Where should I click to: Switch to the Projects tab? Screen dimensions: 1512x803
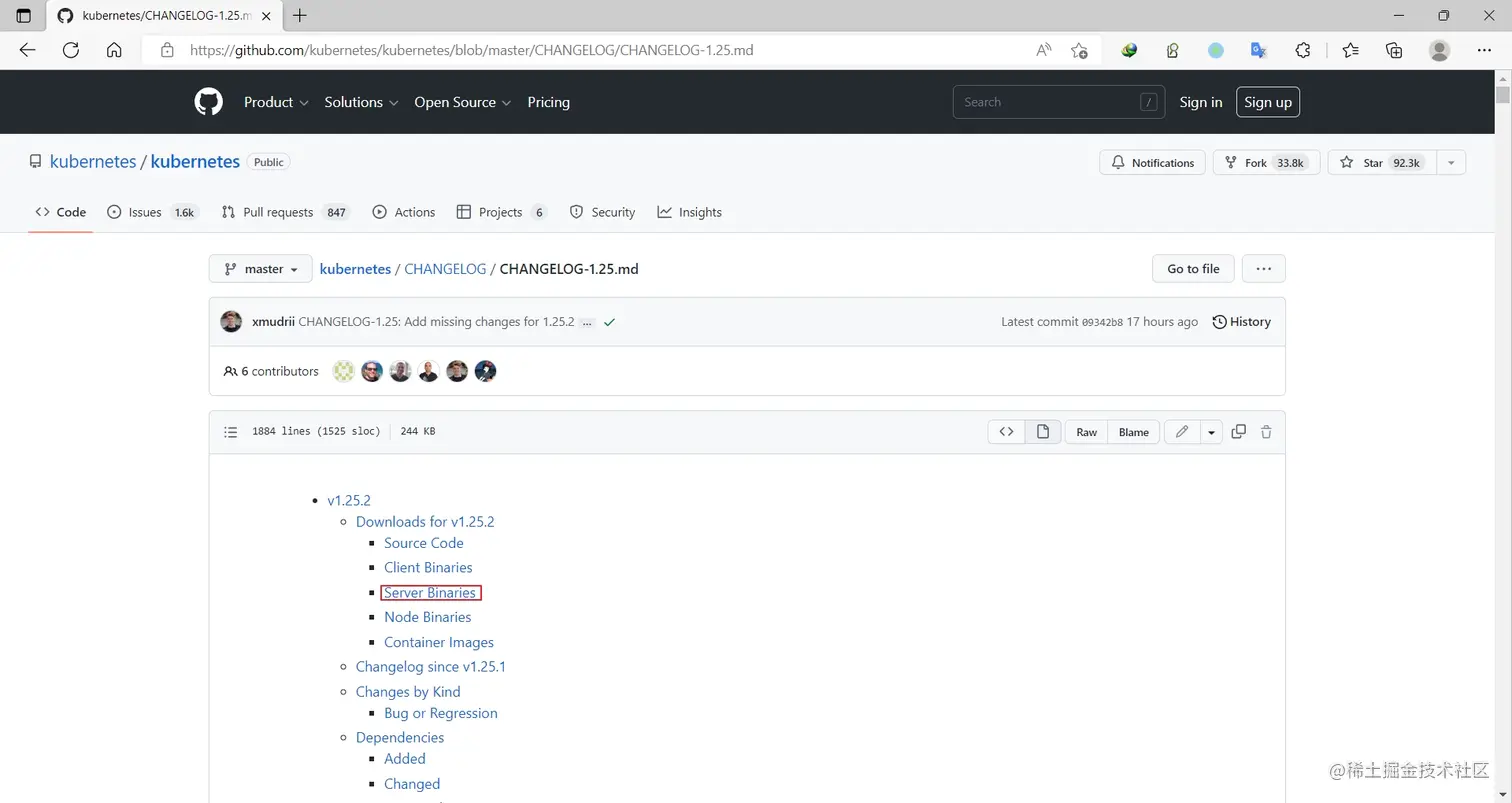click(x=502, y=212)
